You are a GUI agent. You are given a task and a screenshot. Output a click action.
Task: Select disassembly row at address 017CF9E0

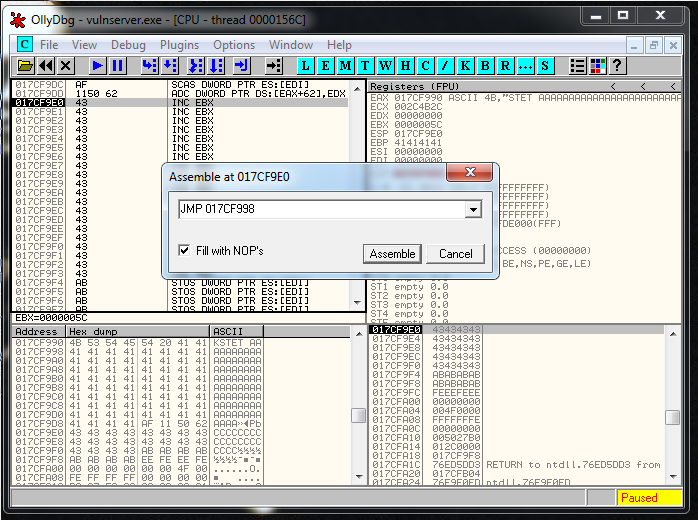tap(180, 102)
